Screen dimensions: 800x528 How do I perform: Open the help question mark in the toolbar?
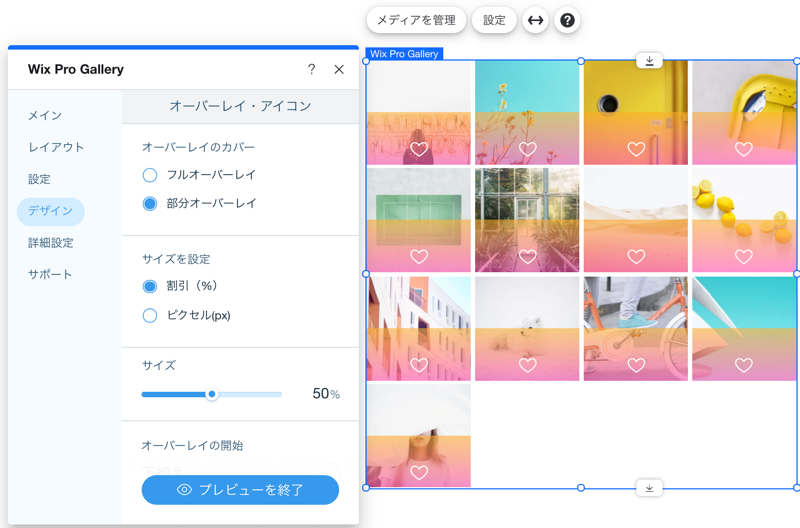tap(567, 20)
